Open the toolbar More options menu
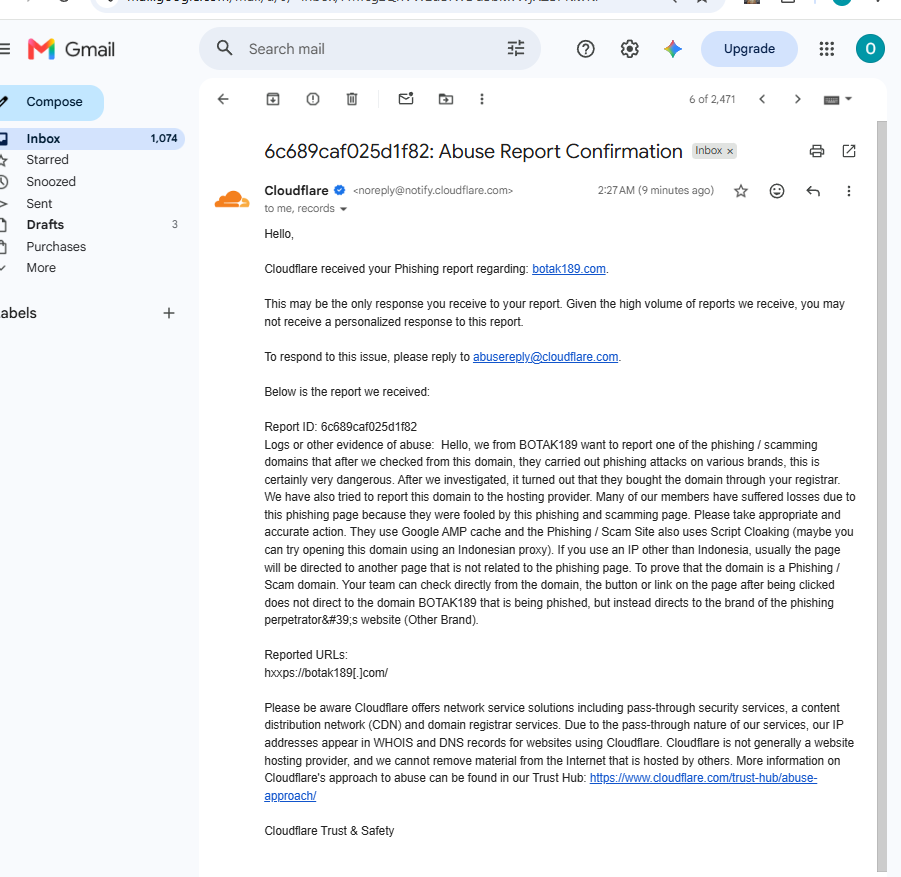Image resolution: width=901 pixels, height=877 pixels. tap(482, 99)
